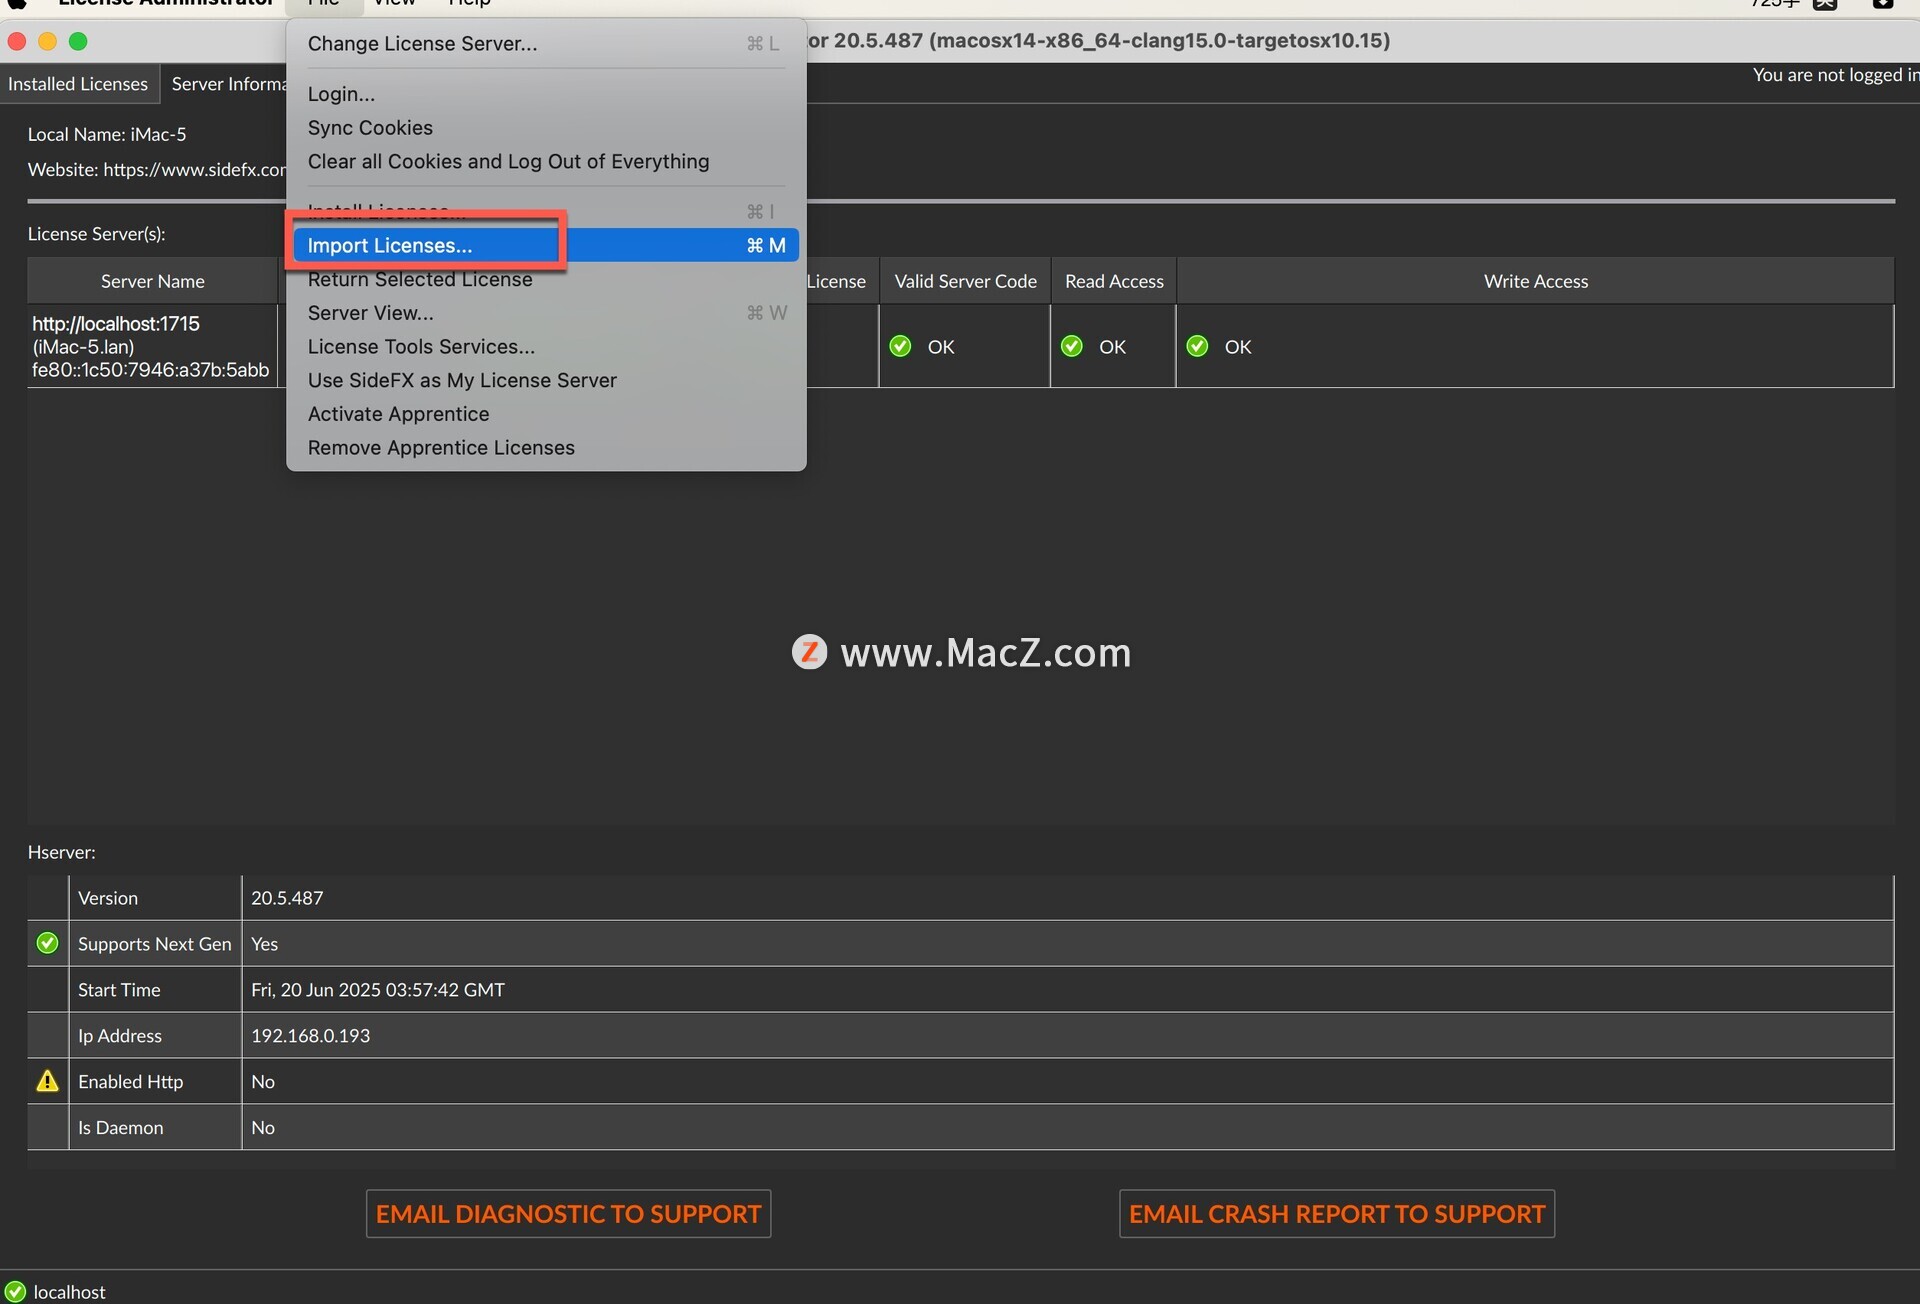This screenshot has height=1304, width=1920.
Task: Select Change License Server menu entry
Action: click(422, 43)
